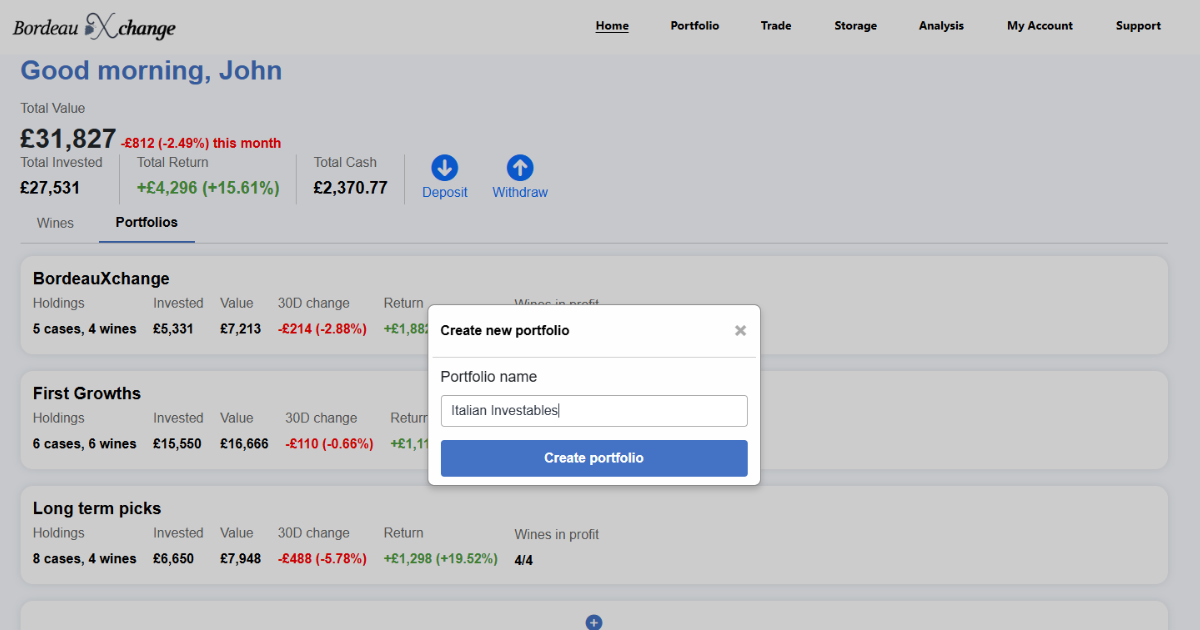Image resolution: width=1200 pixels, height=630 pixels.
Task: Click invested amount £15,550
Action: coord(177,443)
